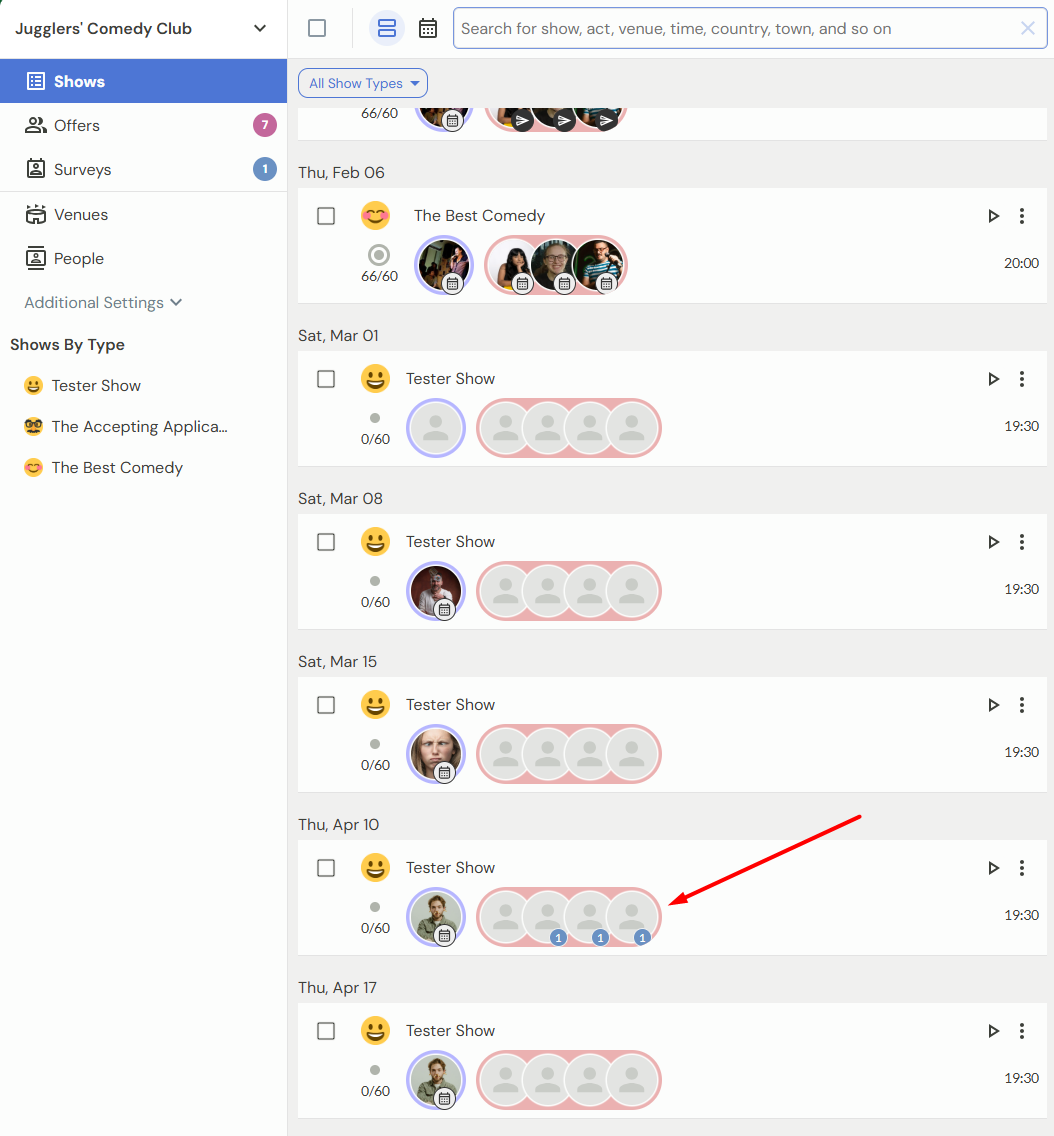Click last empty act slot on Apr 17
The width and height of the screenshot is (1054, 1136).
(632, 1080)
